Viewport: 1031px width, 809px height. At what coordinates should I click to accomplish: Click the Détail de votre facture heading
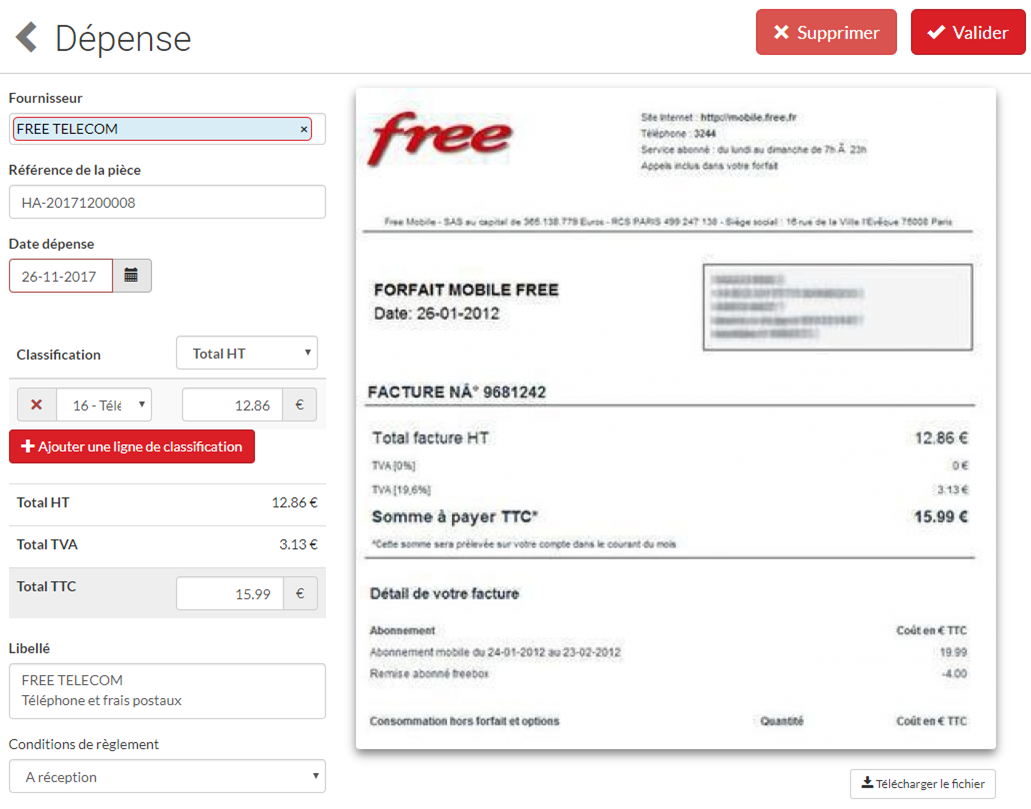(444, 594)
